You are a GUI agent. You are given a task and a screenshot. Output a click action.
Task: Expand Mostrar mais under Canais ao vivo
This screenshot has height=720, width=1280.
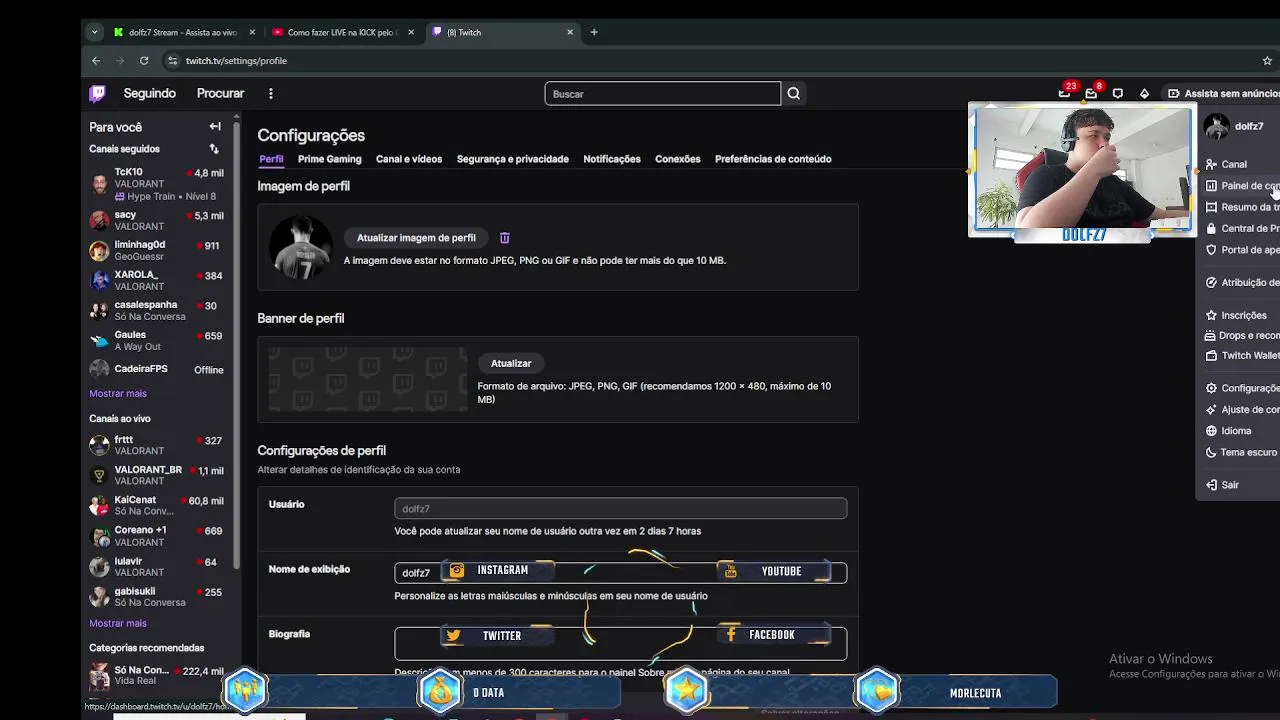(x=118, y=623)
